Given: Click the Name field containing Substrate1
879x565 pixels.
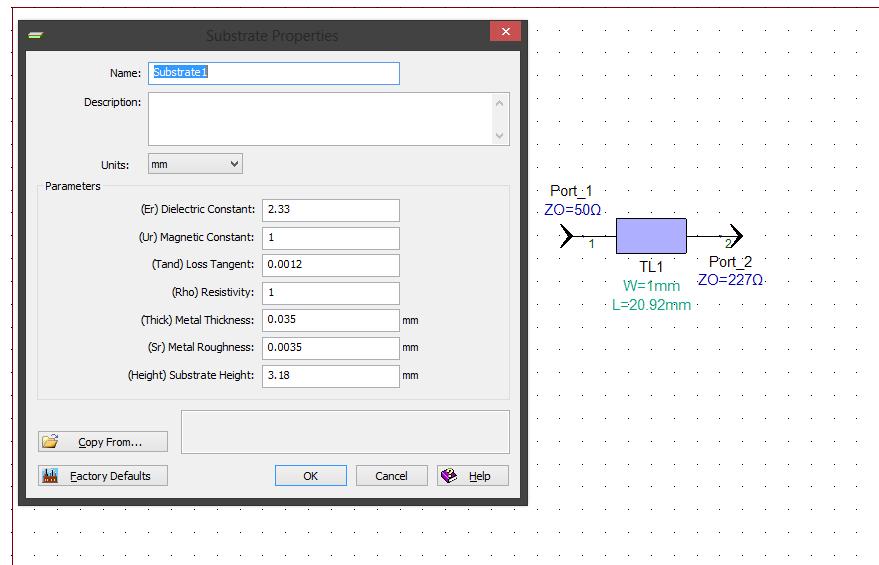Looking at the screenshot, I should 274,73.
